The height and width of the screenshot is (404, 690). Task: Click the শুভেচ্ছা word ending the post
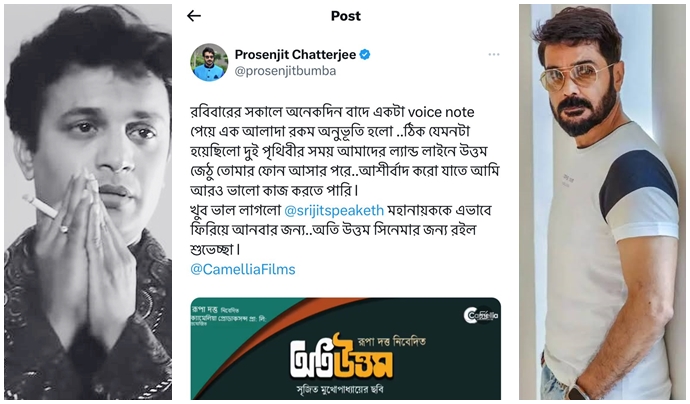[x=213, y=250]
